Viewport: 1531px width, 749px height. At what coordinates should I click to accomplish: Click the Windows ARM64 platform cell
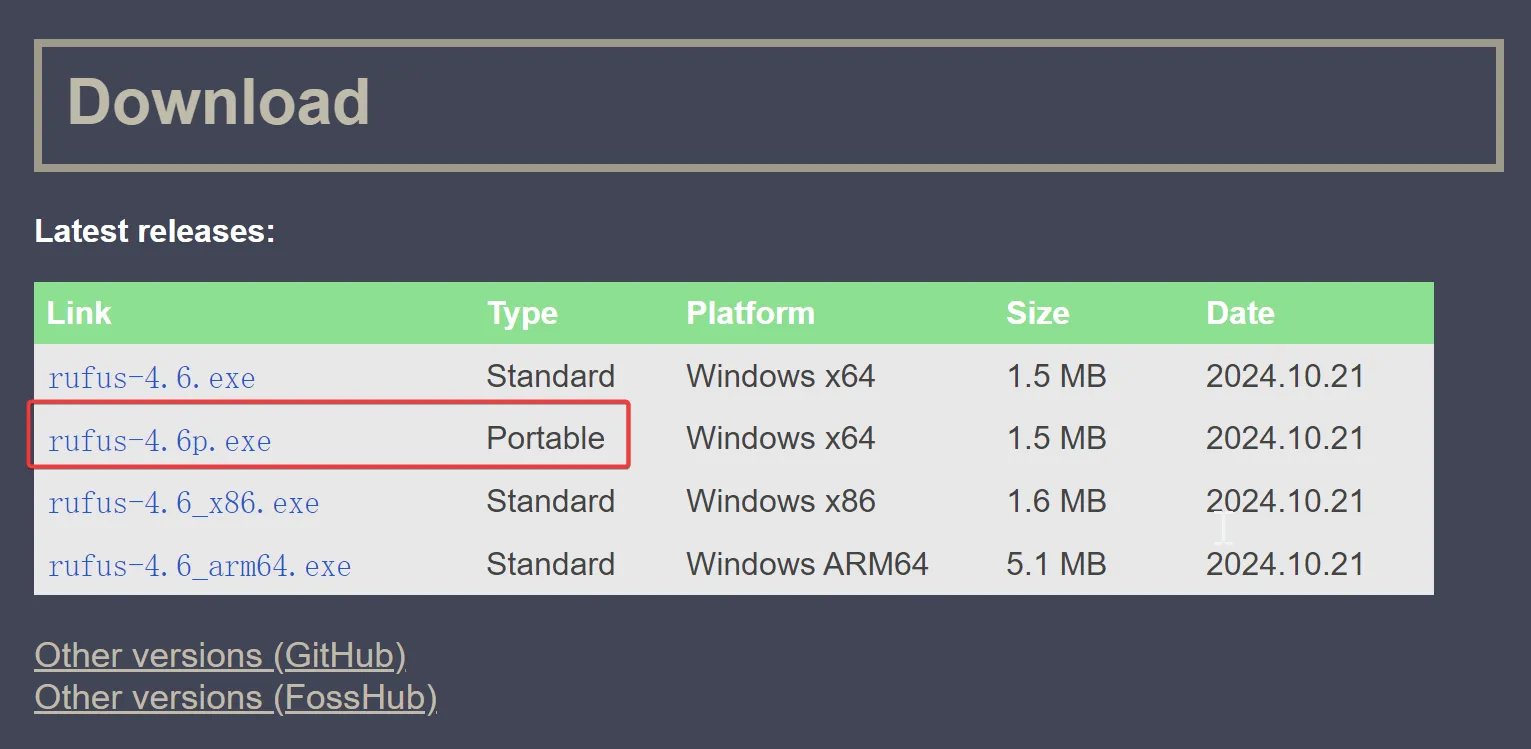click(x=807, y=564)
